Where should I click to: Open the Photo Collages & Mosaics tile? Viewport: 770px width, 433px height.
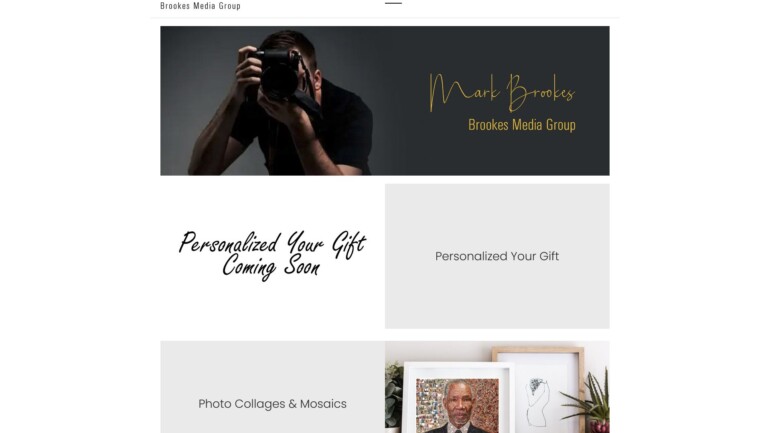click(x=273, y=387)
